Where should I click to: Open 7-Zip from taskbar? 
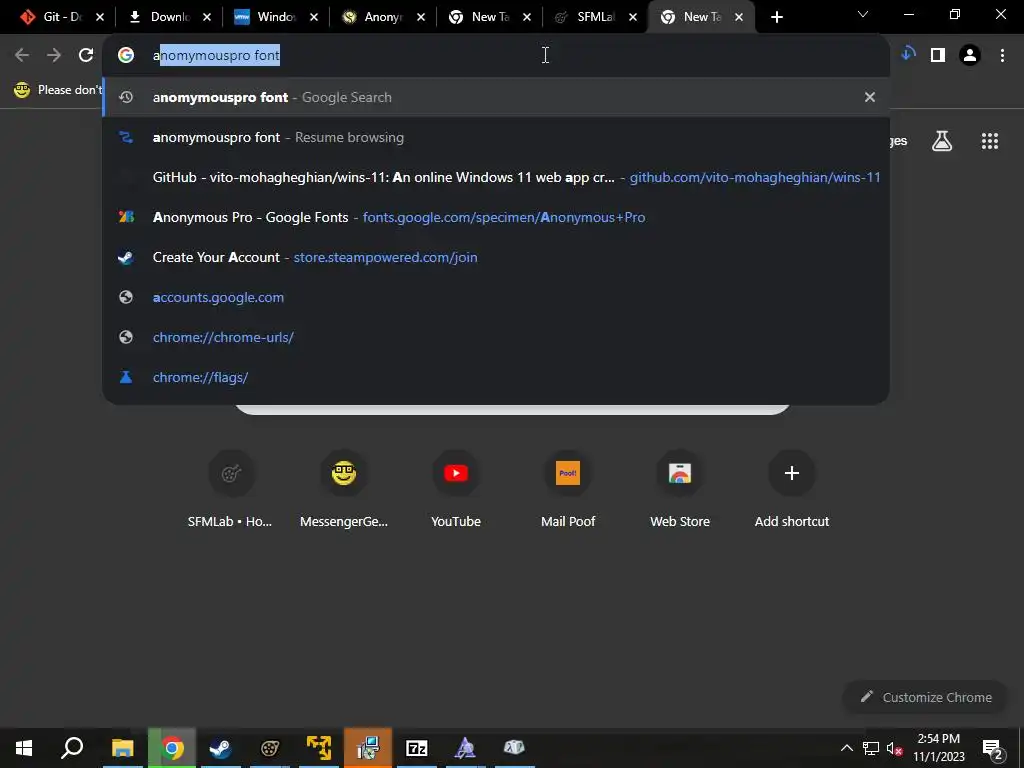pyautogui.click(x=417, y=748)
